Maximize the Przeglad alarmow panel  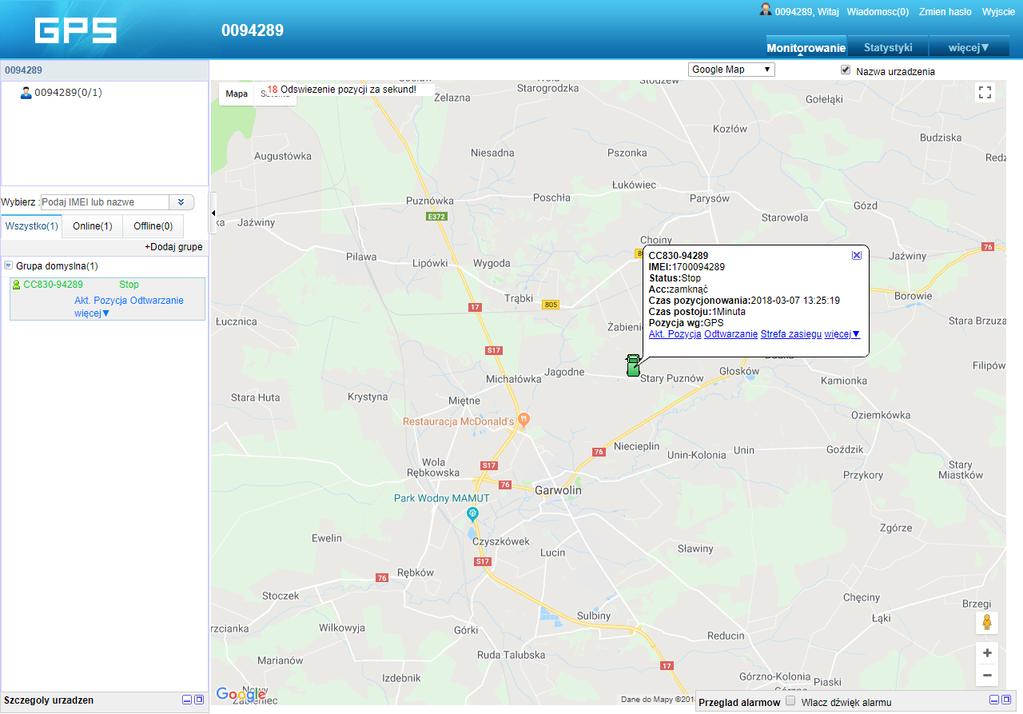click(1007, 700)
